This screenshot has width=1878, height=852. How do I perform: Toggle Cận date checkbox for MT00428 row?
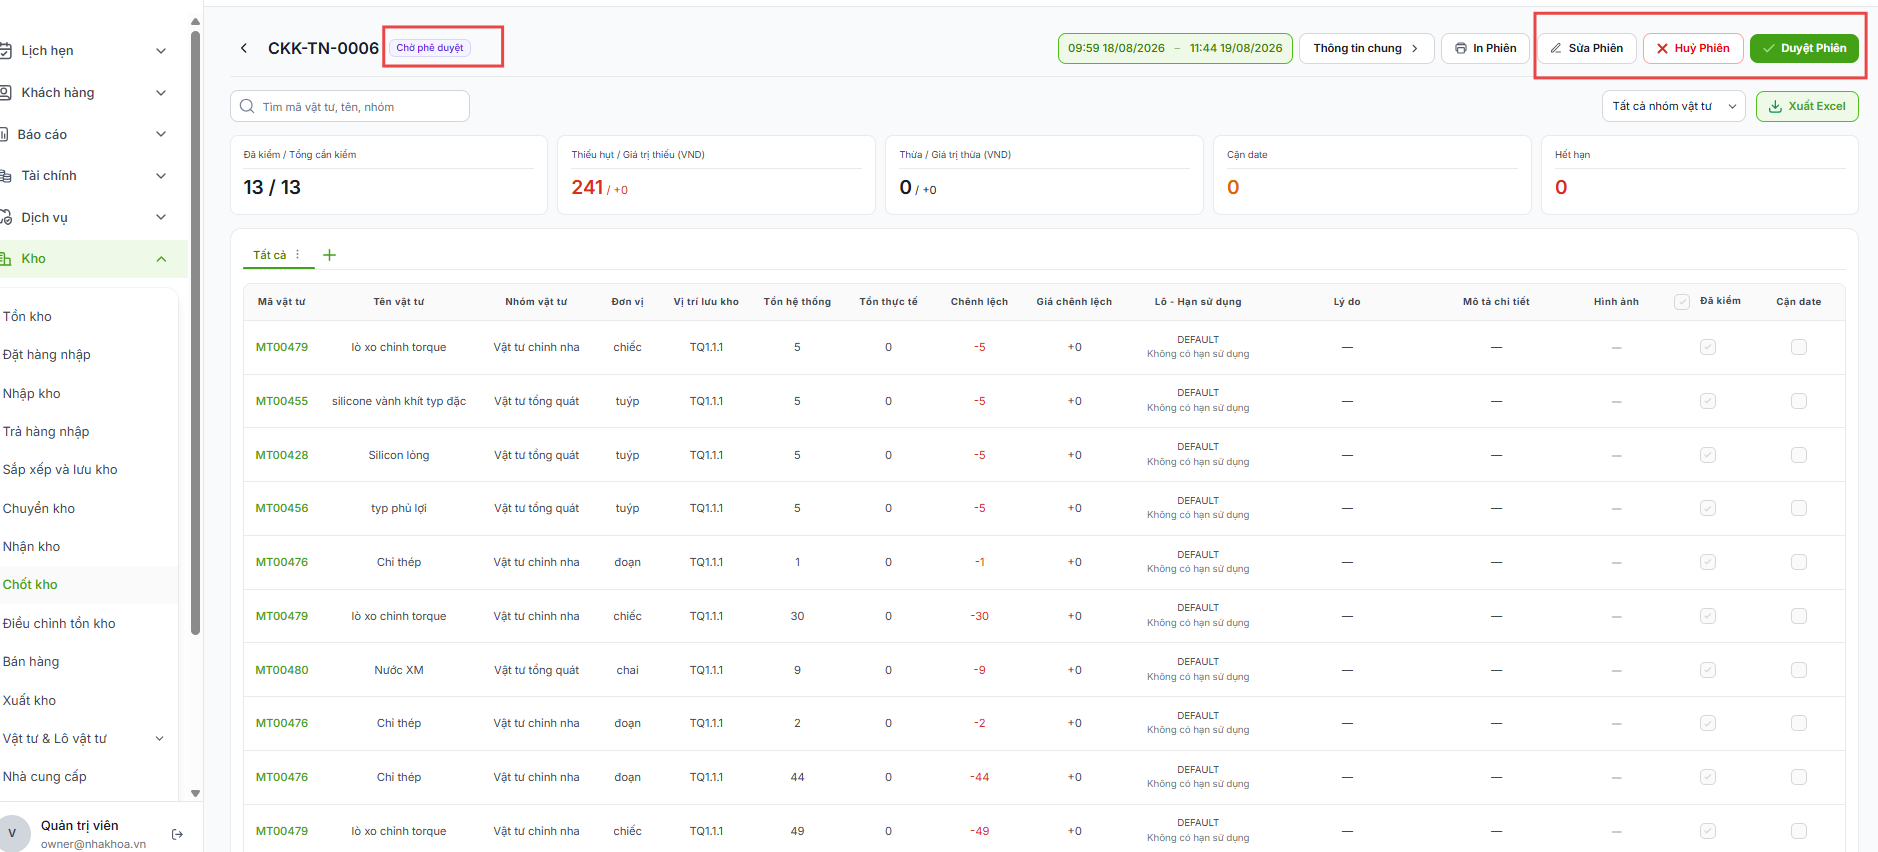(1799, 455)
